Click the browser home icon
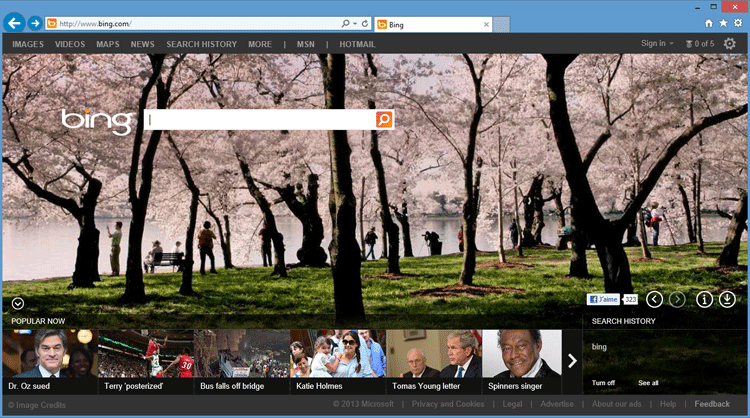 point(708,22)
